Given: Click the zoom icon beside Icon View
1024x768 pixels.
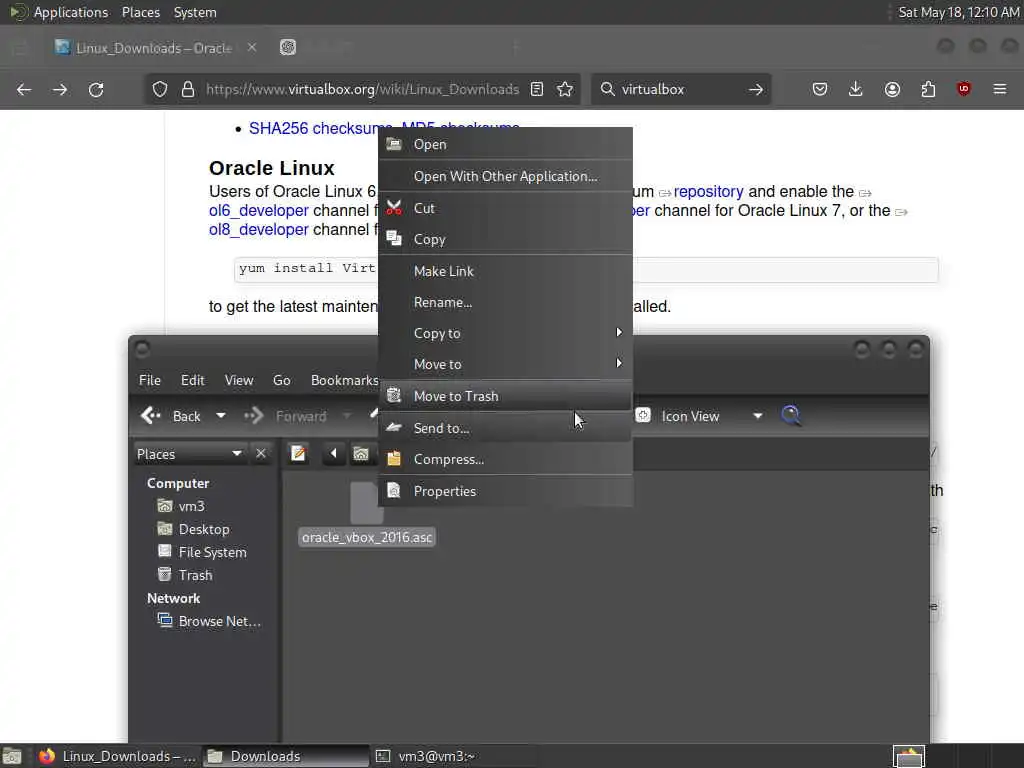Looking at the screenshot, I should click(643, 415).
